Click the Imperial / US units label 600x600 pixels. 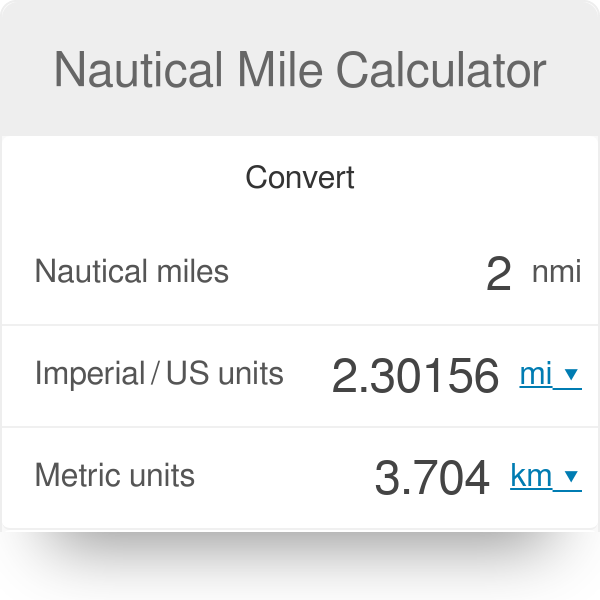pos(159,374)
